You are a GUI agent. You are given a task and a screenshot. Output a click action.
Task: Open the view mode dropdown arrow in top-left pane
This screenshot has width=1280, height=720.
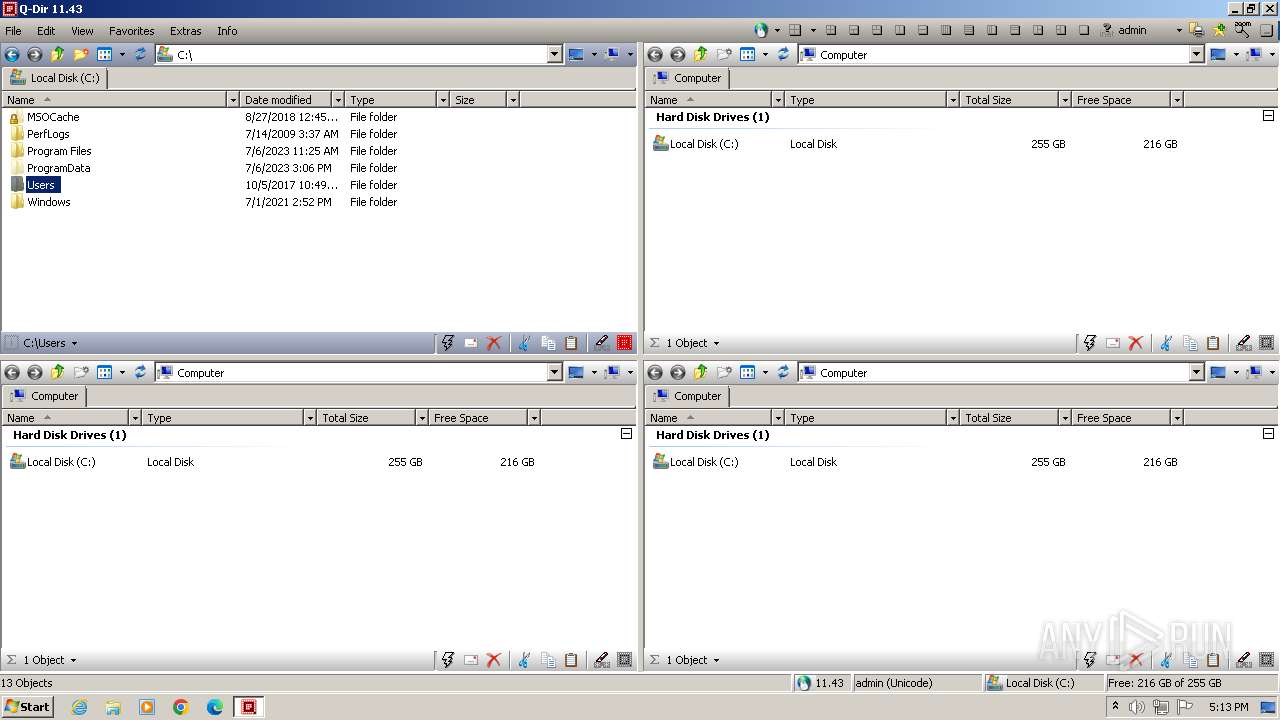pyautogui.click(x=122, y=55)
